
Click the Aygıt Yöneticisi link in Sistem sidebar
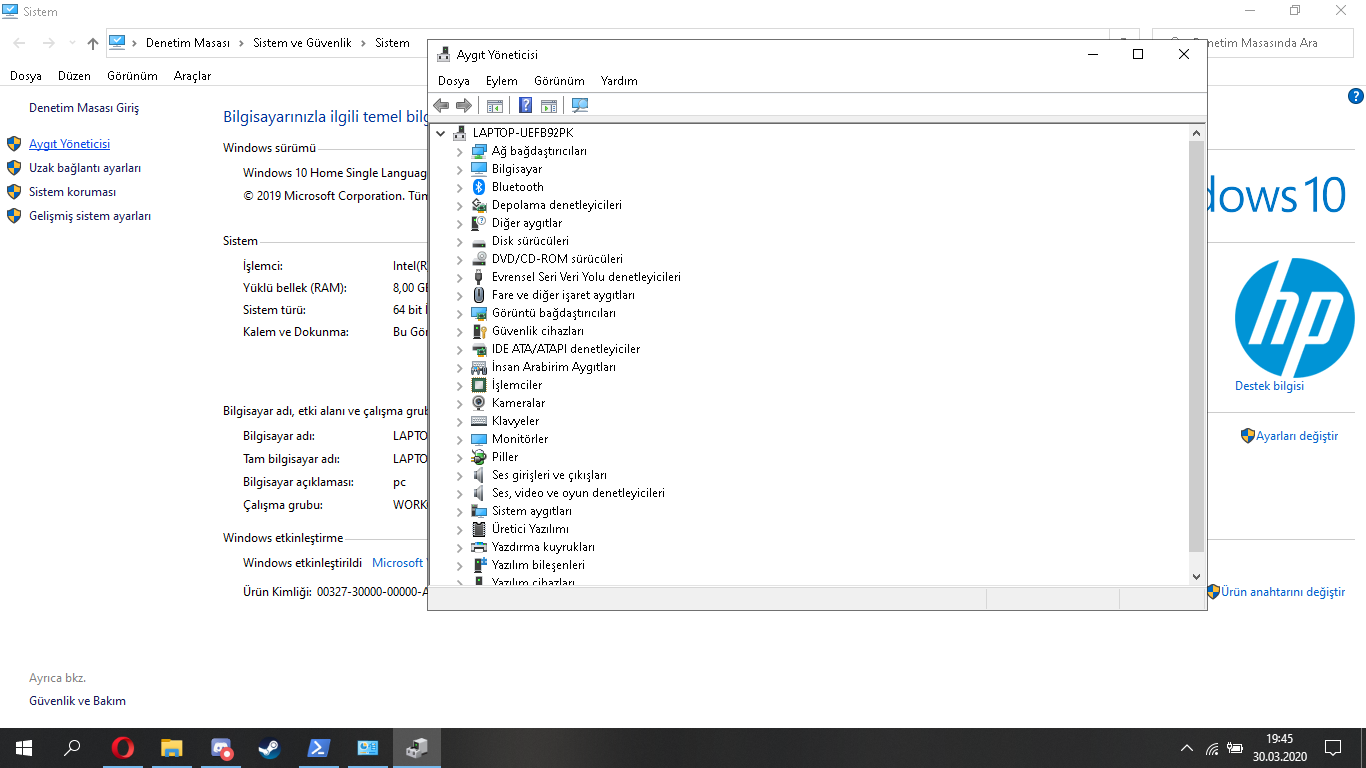pos(70,144)
